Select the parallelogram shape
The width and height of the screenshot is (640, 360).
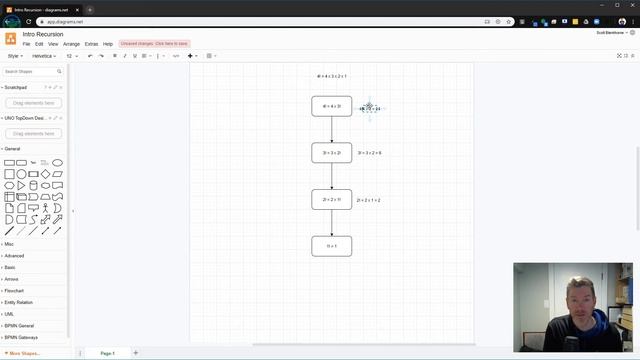[58, 174]
